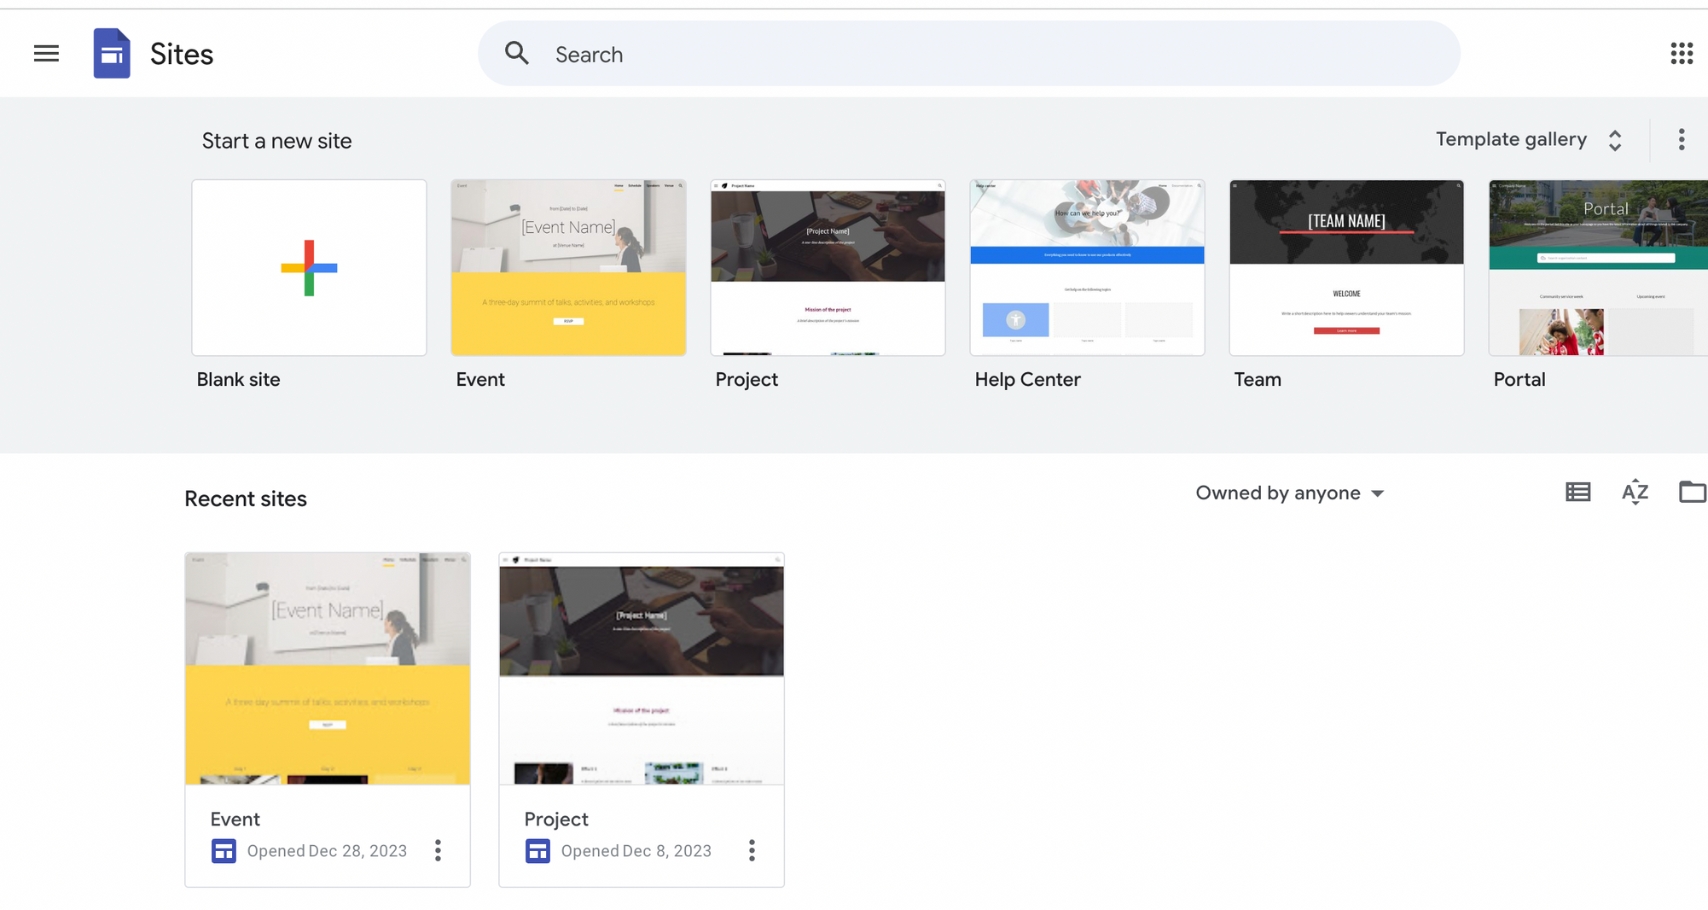
Task: Select the Event template
Action: click(x=568, y=268)
